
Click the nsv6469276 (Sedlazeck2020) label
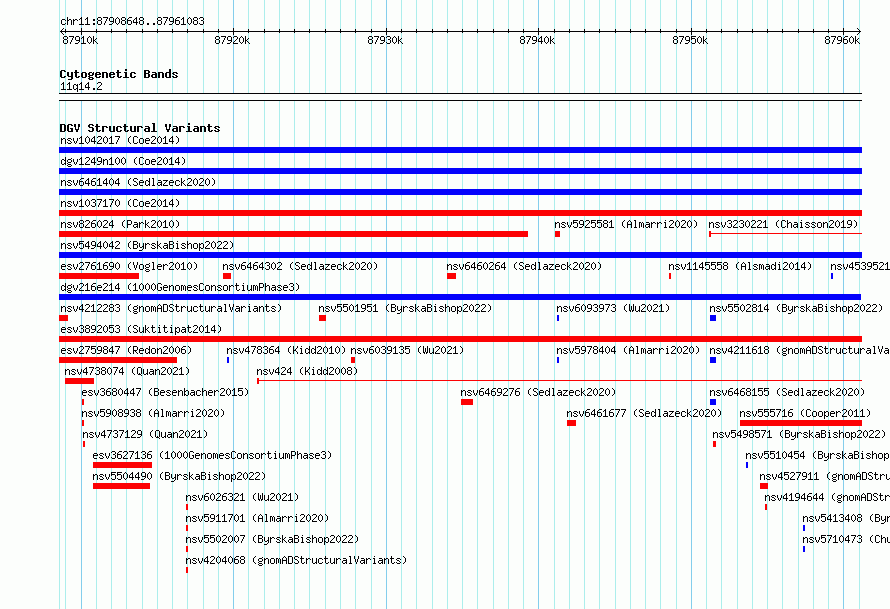(x=538, y=392)
